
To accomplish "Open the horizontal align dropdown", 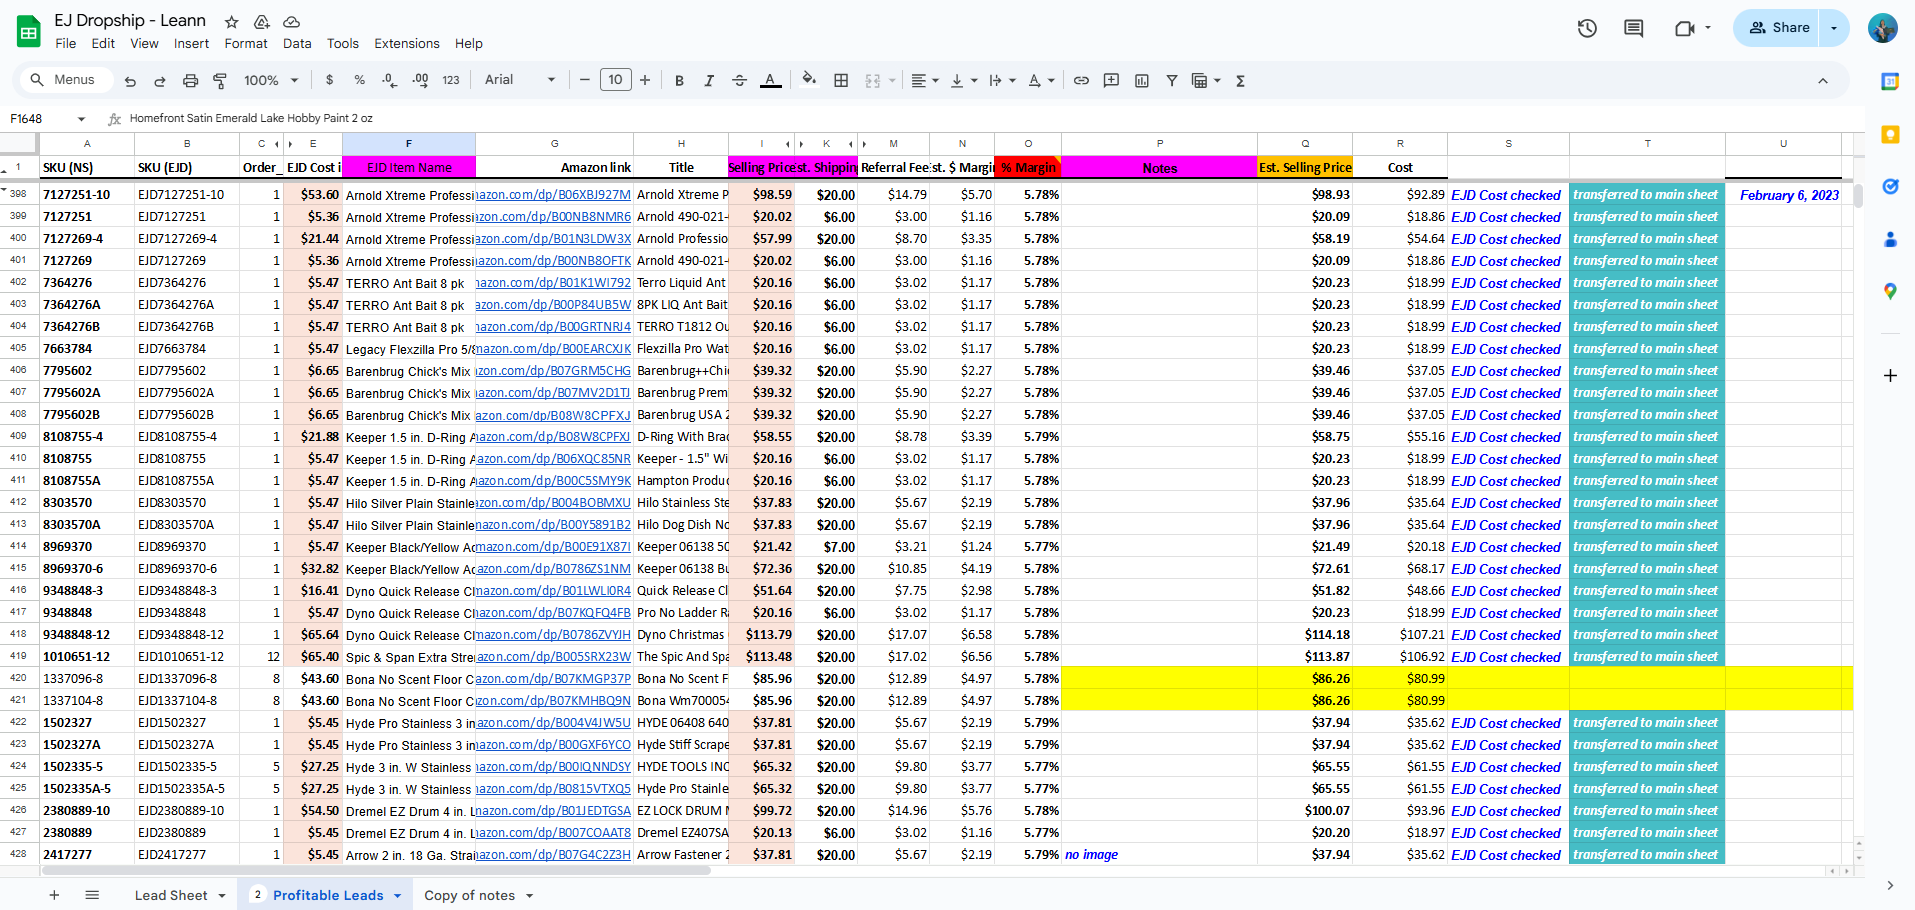I will point(925,81).
